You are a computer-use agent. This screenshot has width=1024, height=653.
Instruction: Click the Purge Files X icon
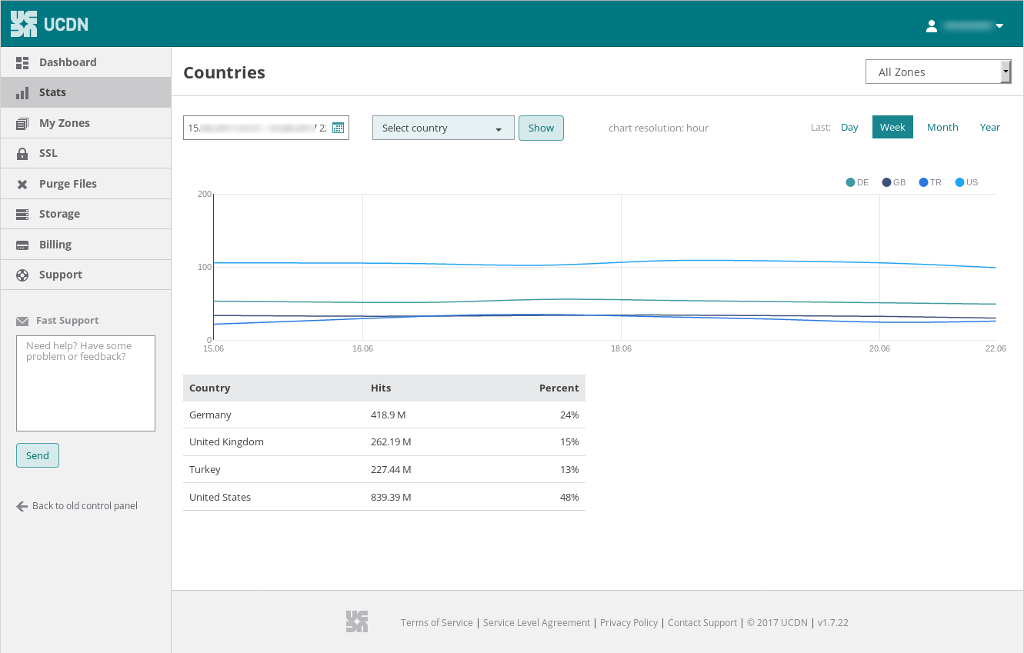point(22,185)
